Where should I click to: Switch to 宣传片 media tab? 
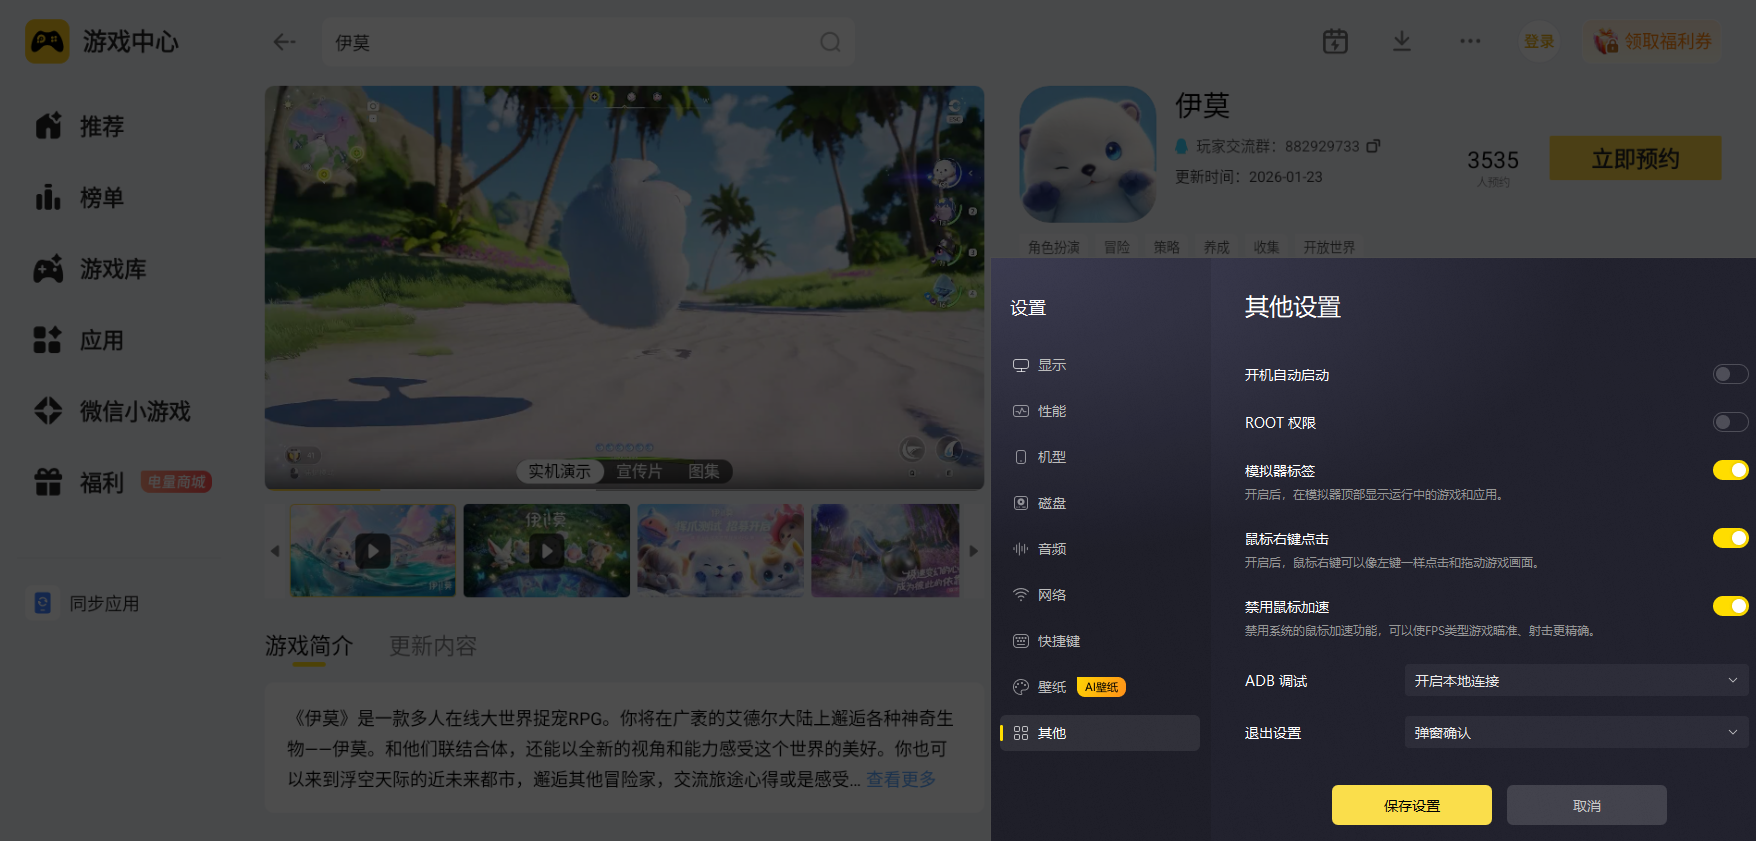pyautogui.click(x=639, y=471)
